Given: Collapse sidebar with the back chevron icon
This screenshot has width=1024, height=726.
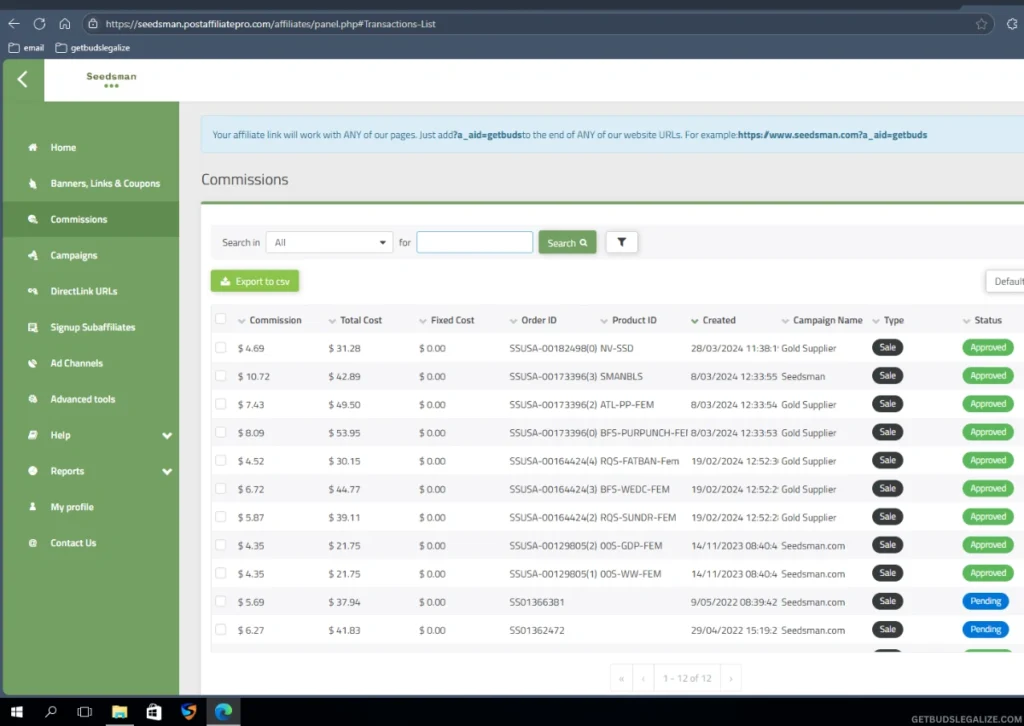Looking at the screenshot, I should click(23, 80).
